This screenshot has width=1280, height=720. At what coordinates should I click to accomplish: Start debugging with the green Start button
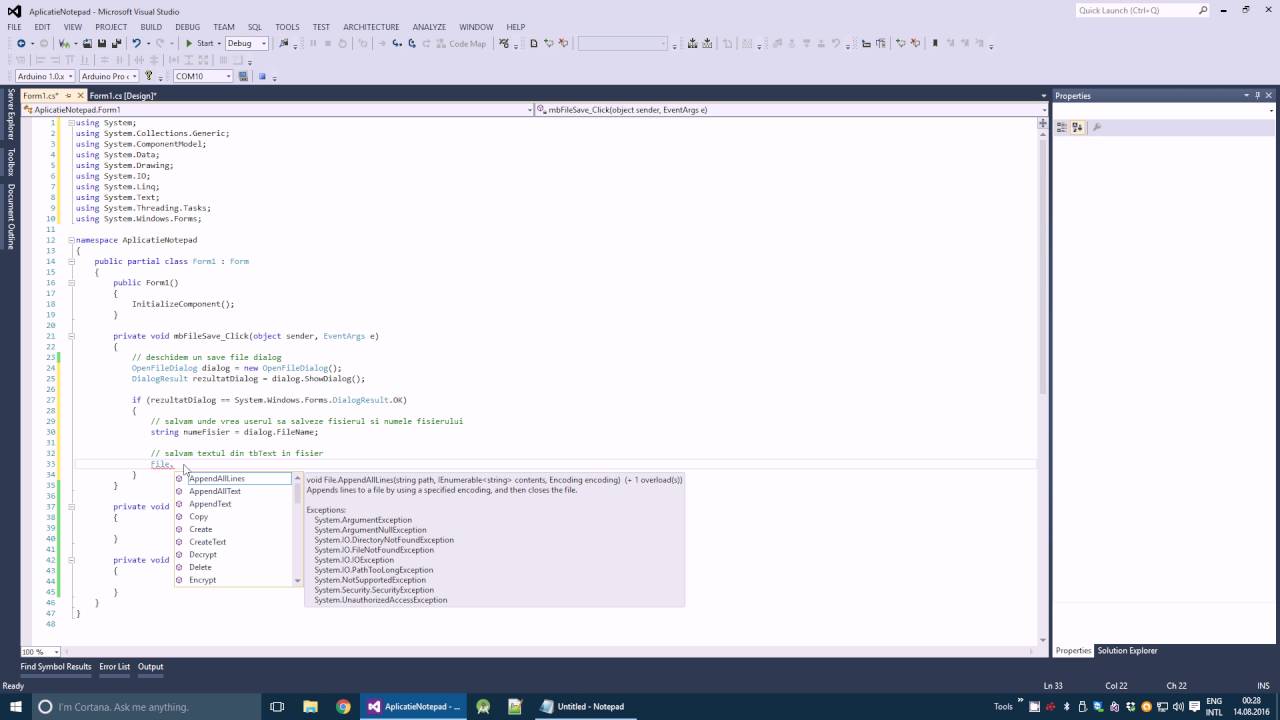point(199,43)
